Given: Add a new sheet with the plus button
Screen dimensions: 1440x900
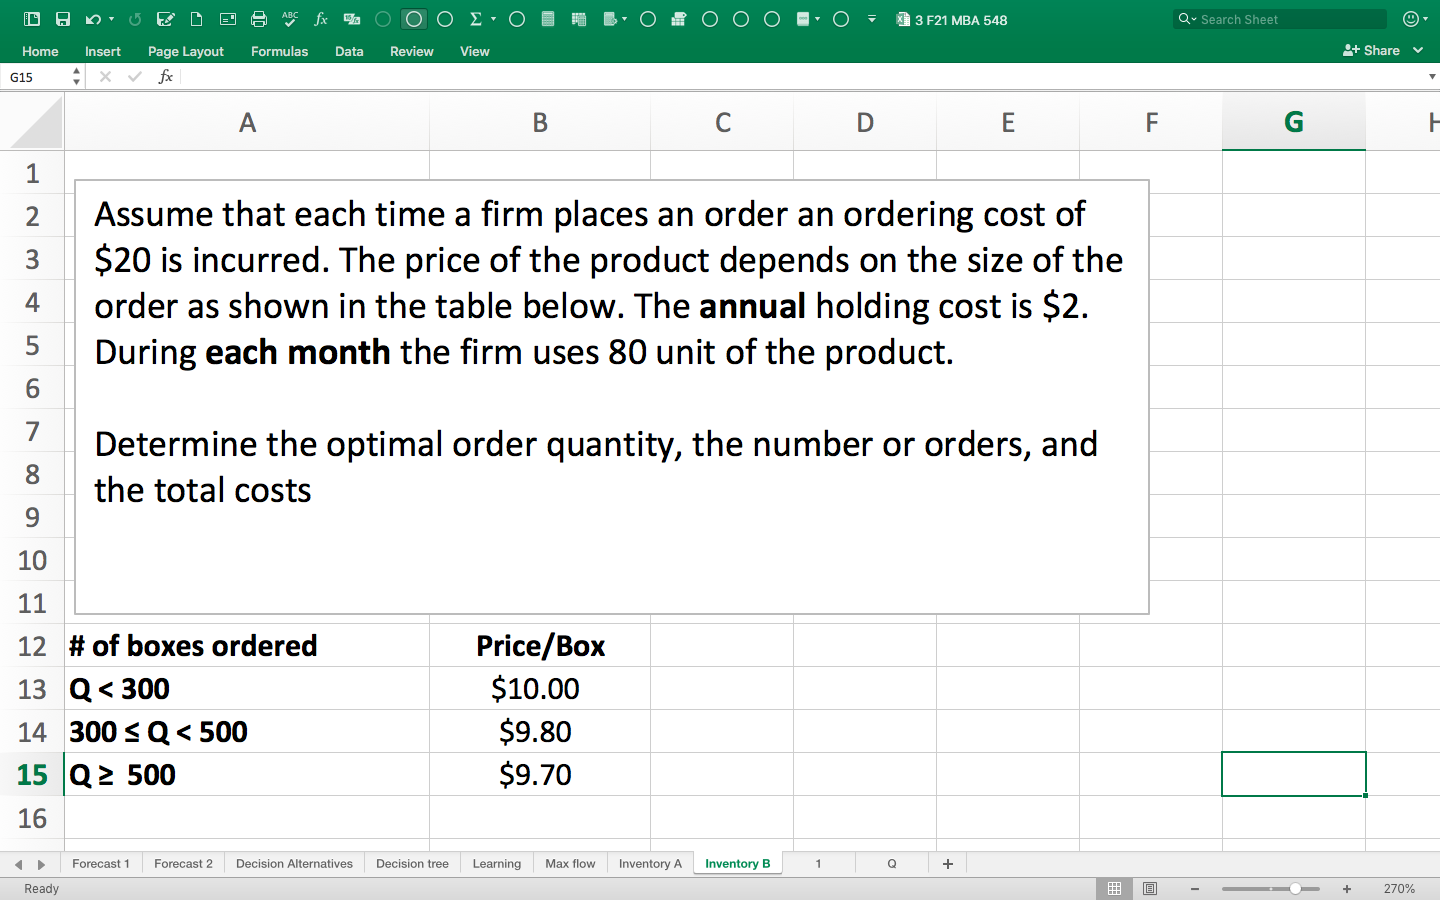Looking at the screenshot, I should click(947, 863).
